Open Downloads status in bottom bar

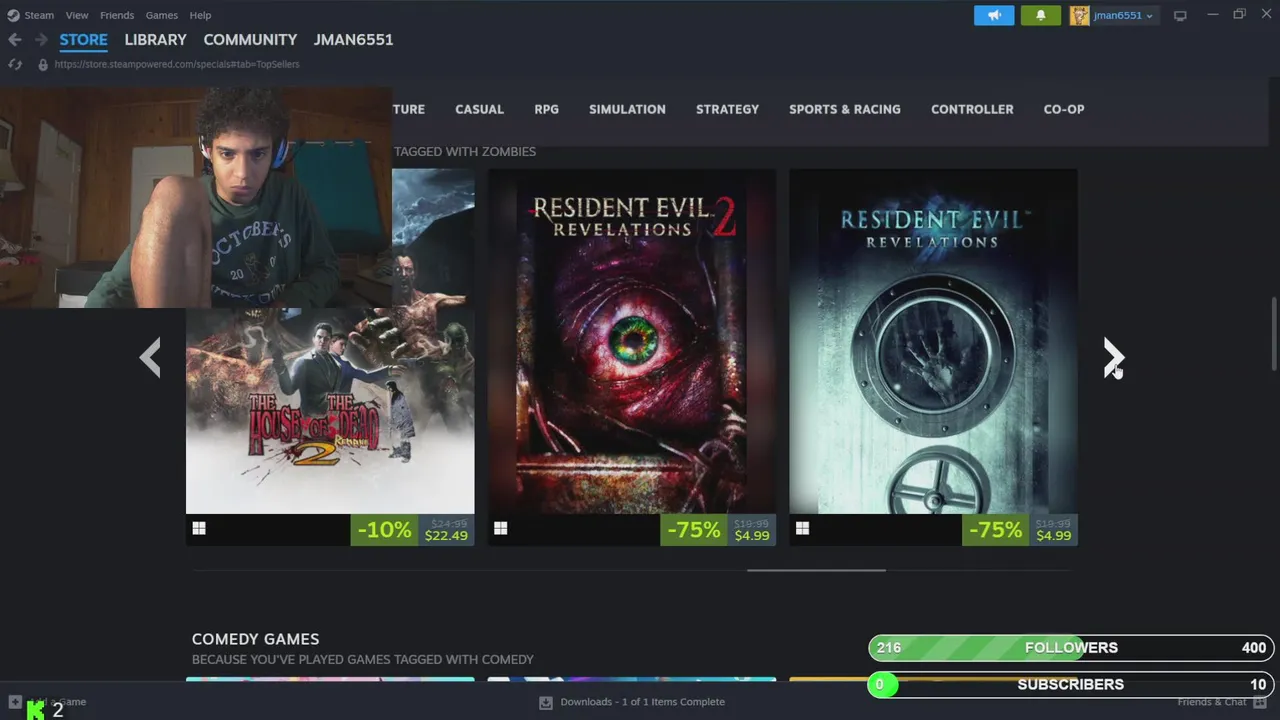click(642, 702)
